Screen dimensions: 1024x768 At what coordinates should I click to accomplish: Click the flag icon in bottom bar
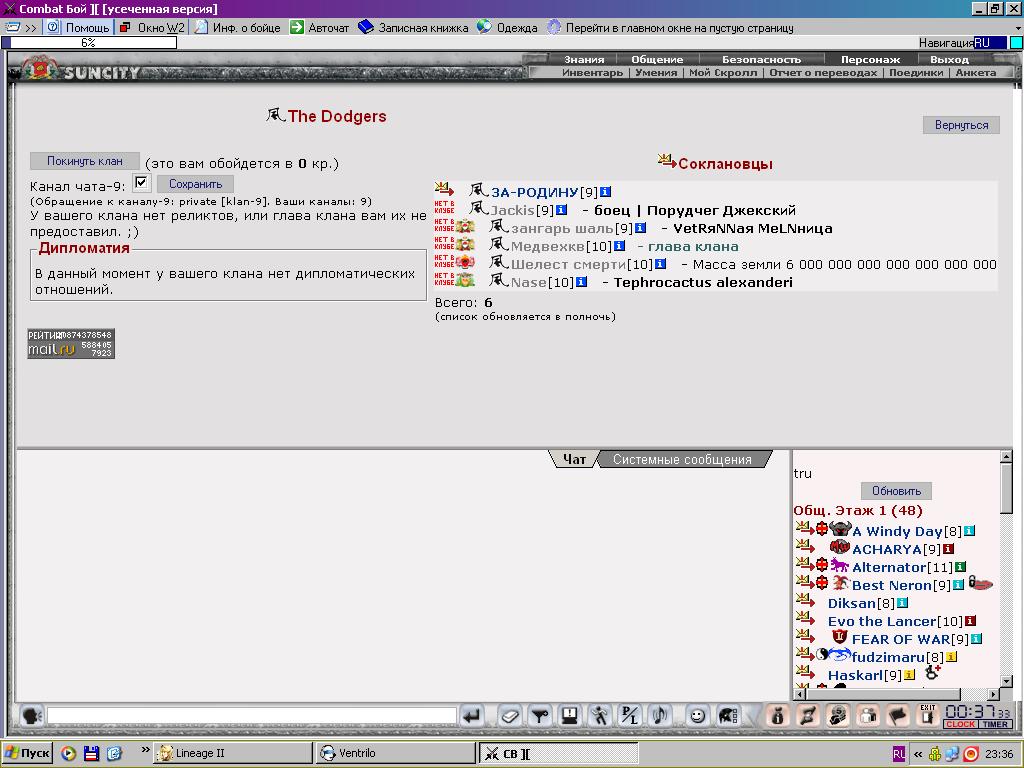tap(898, 716)
